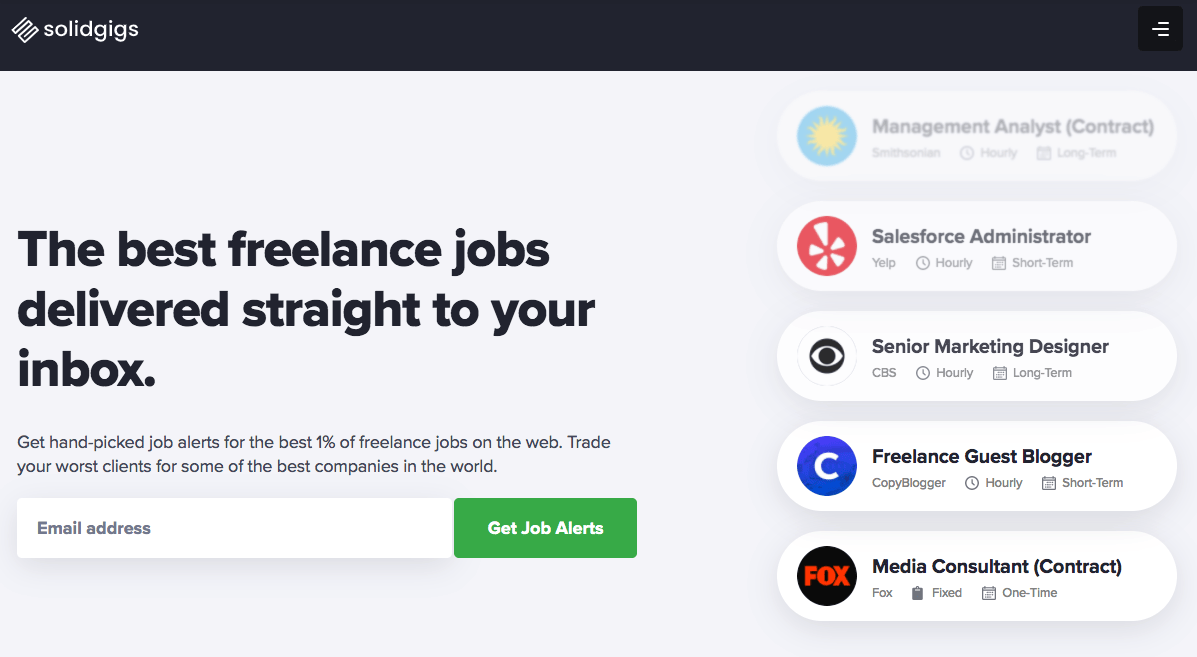Focus the Email address field
The image size is (1197, 657).
click(234, 528)
